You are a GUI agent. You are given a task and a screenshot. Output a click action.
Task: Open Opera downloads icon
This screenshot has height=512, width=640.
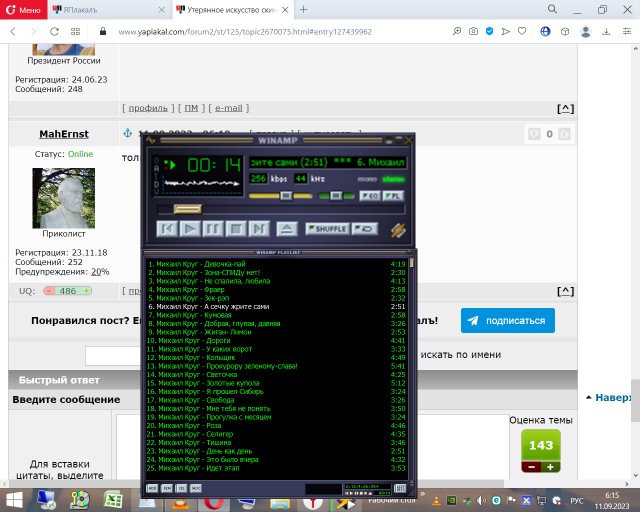tap(606, 31)
